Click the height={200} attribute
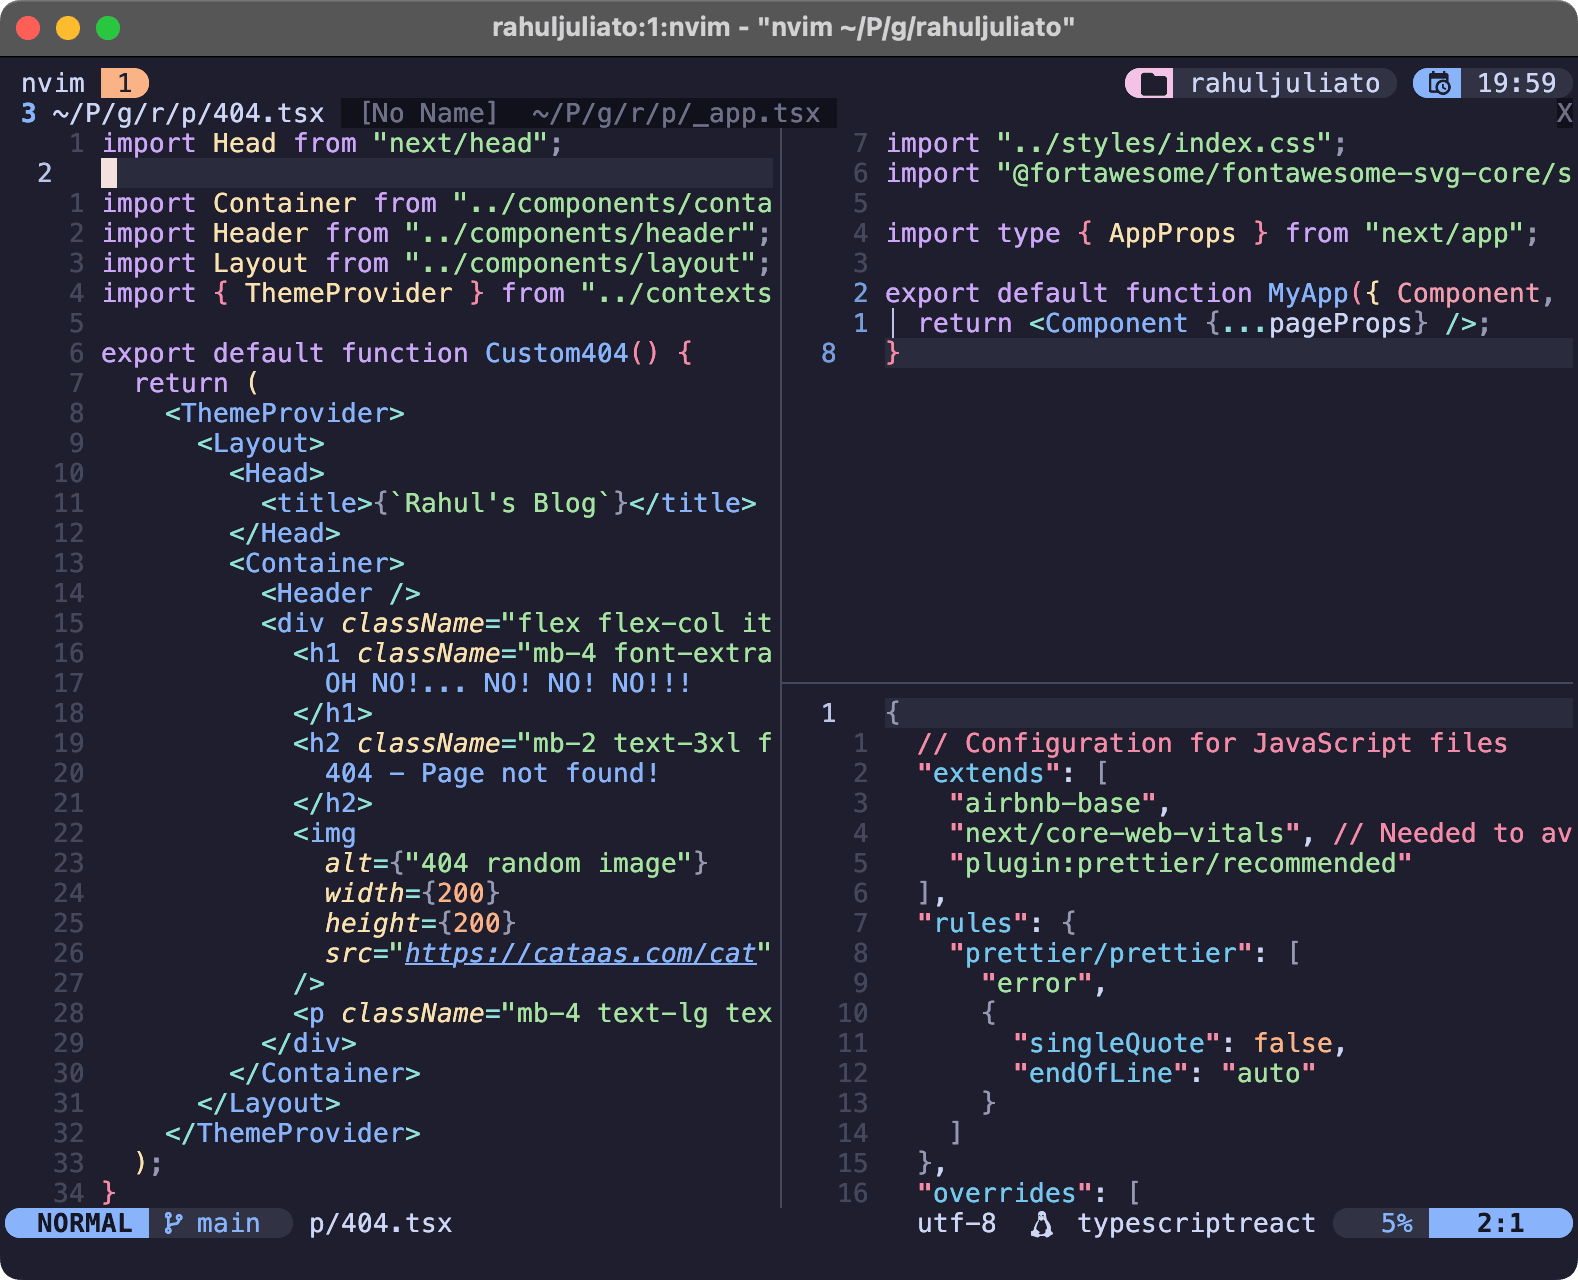The width and height of the screenshot is (1578, 1280). pyautogui.click(x=420, y=923)
